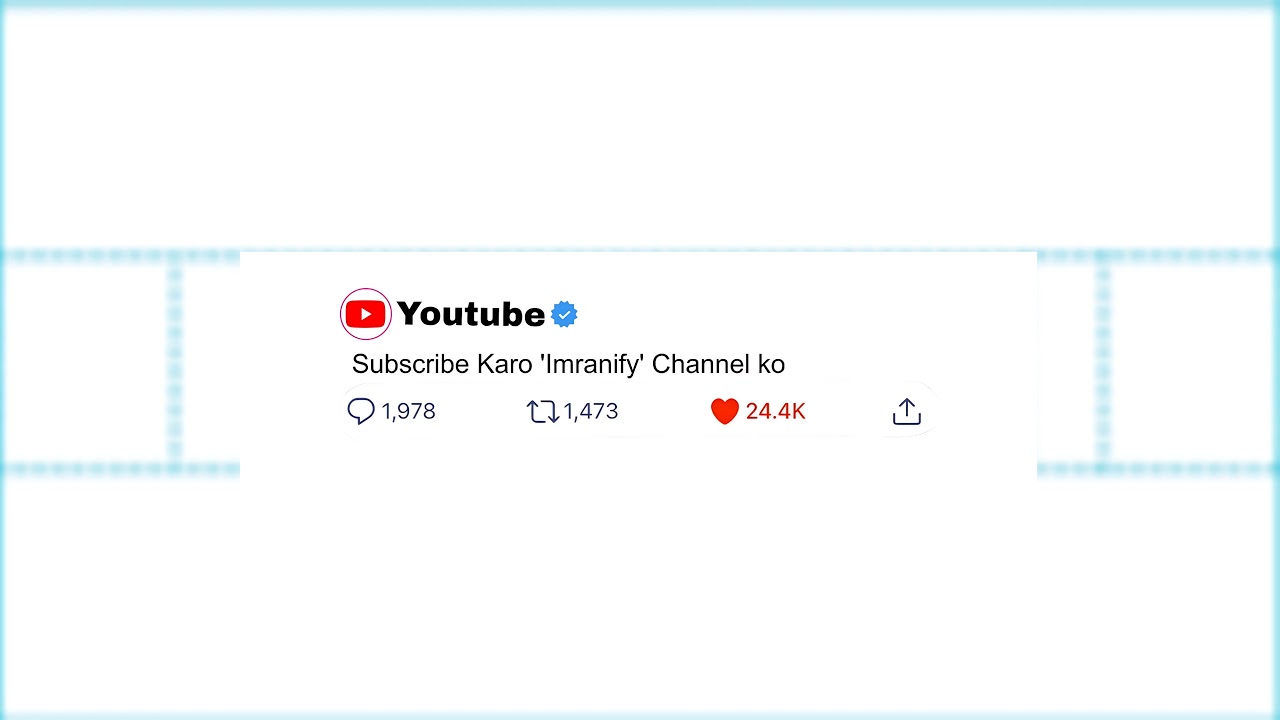Click the white checkmark inside the badge
This screenshot has width=1280, height=720.
click(x=564, y=315)
